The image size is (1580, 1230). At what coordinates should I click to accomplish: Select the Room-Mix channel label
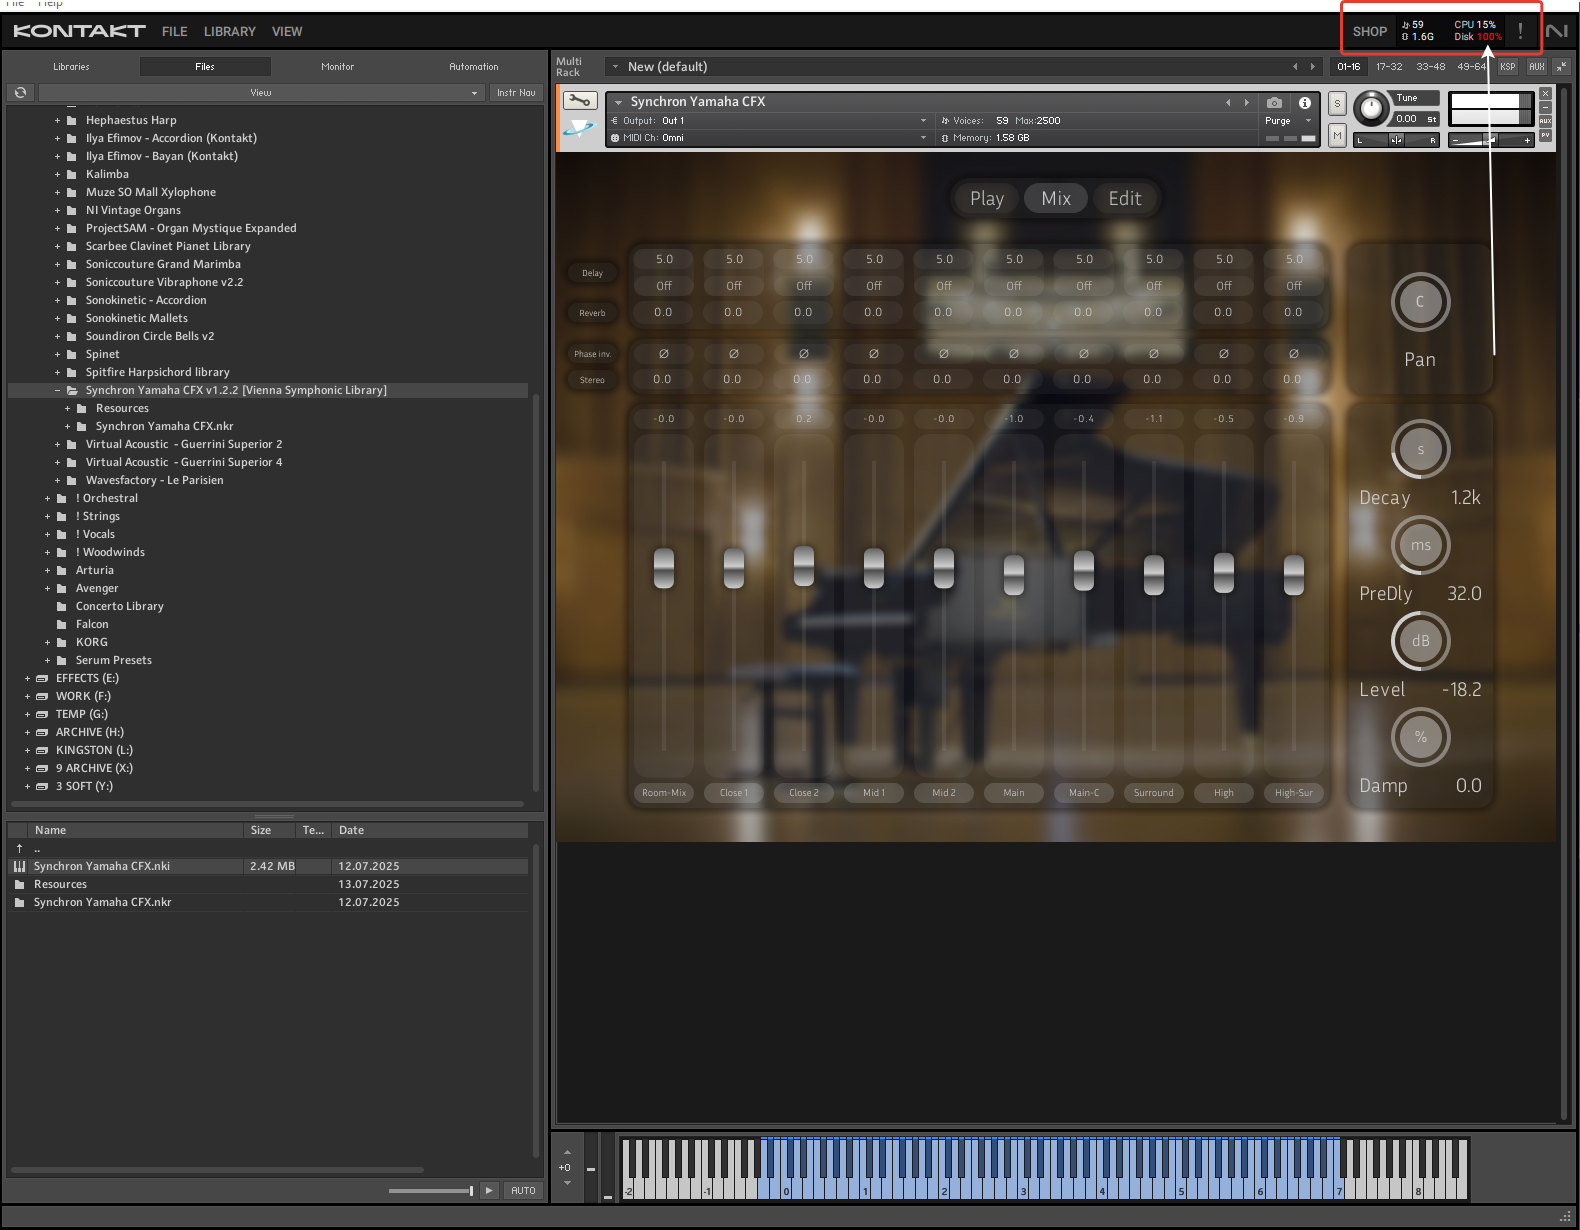click(x=664, y=792)
